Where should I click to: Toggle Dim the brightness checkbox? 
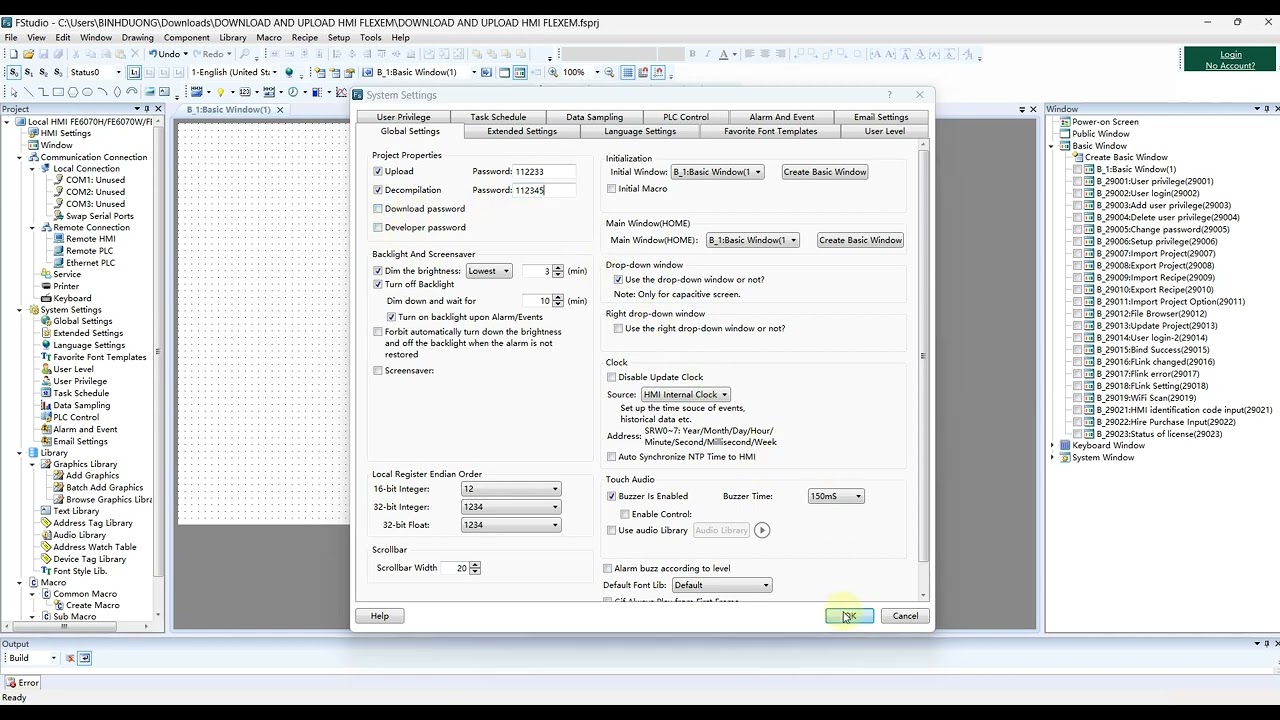point(378,271)
